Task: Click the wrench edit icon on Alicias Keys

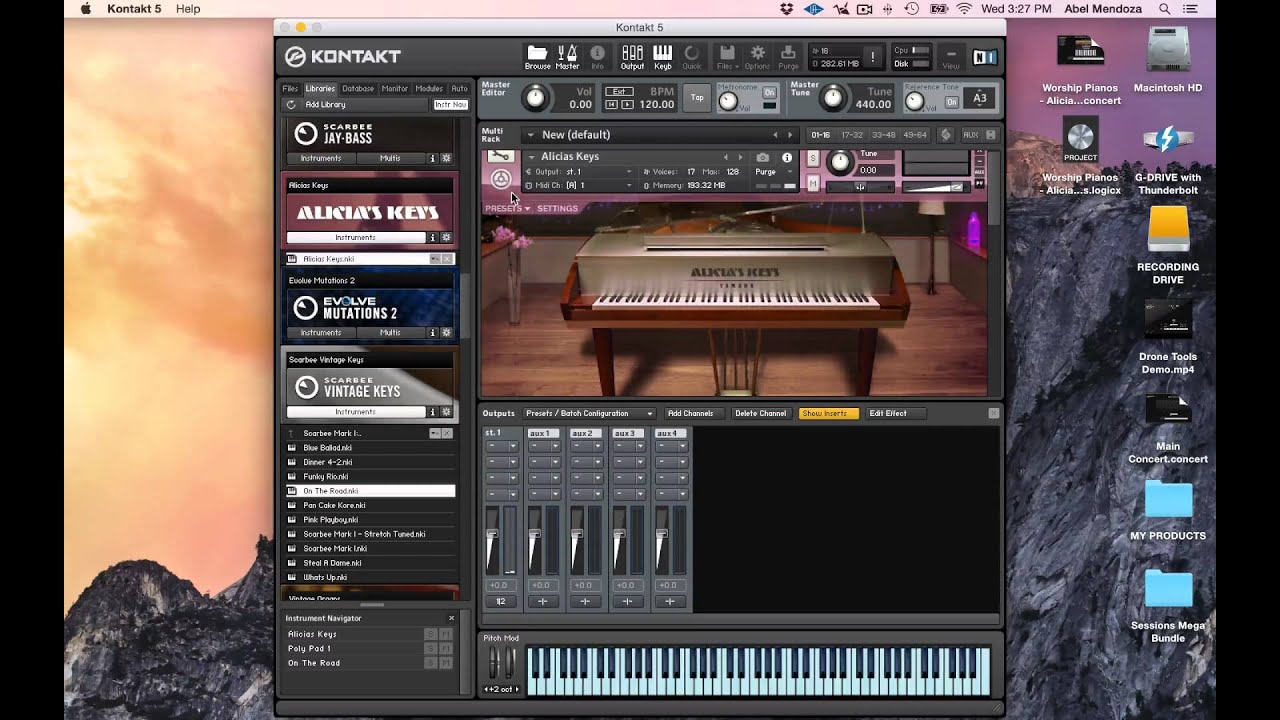Action: click(x=501, y=157)
